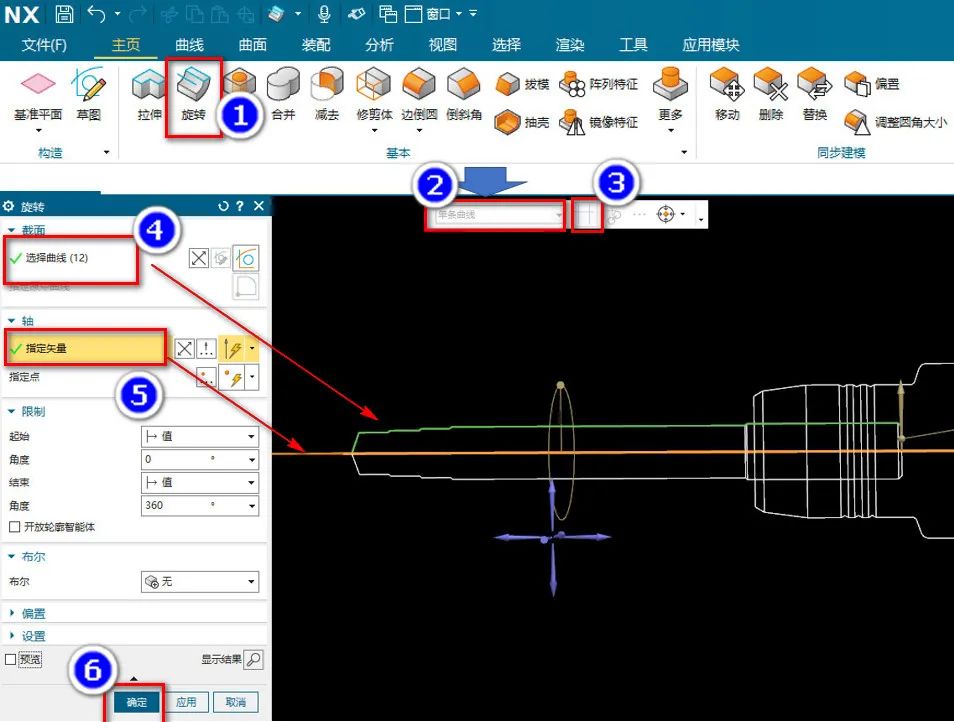
Task: Click the Cancel (取消) button
Action: coord(236,702)
